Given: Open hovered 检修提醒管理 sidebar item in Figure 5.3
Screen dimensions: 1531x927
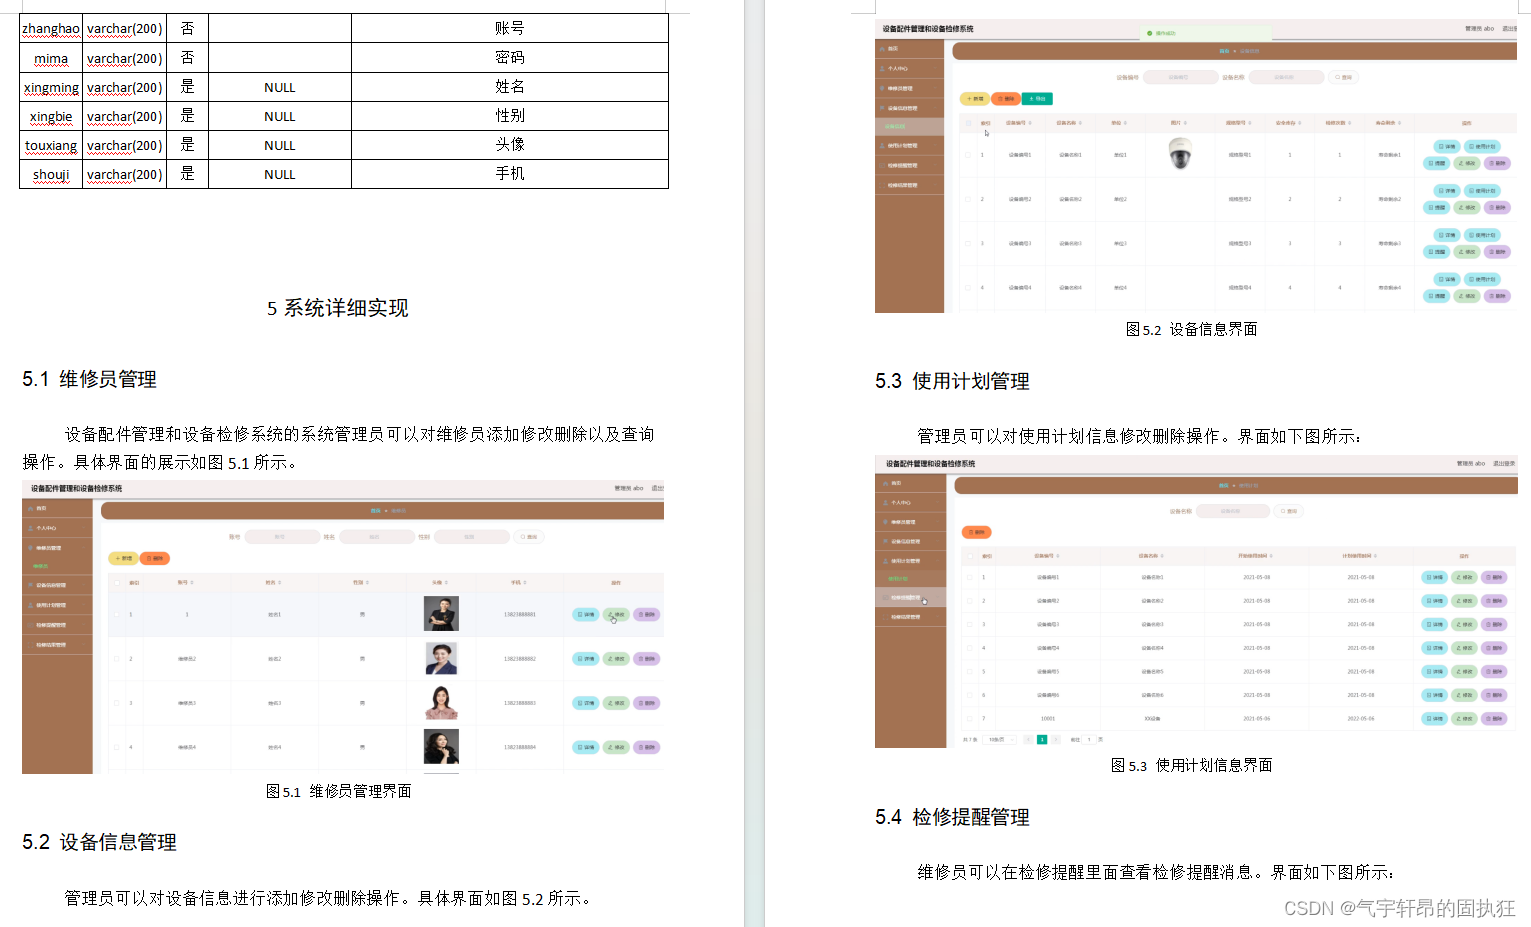Looking at the screenshot, I should tap(910, 597).
